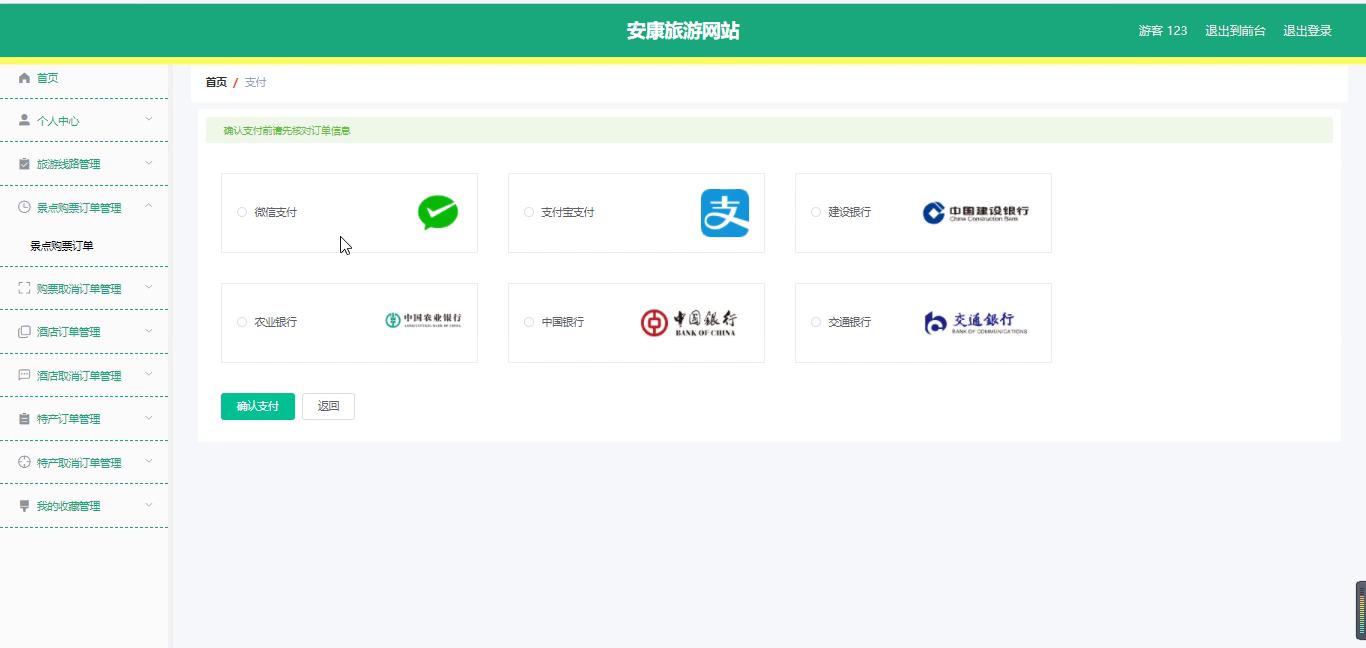Expand the 个人中心 chevron
The width and height of the screenshot is (1366, 648).
tap(149, 119)
